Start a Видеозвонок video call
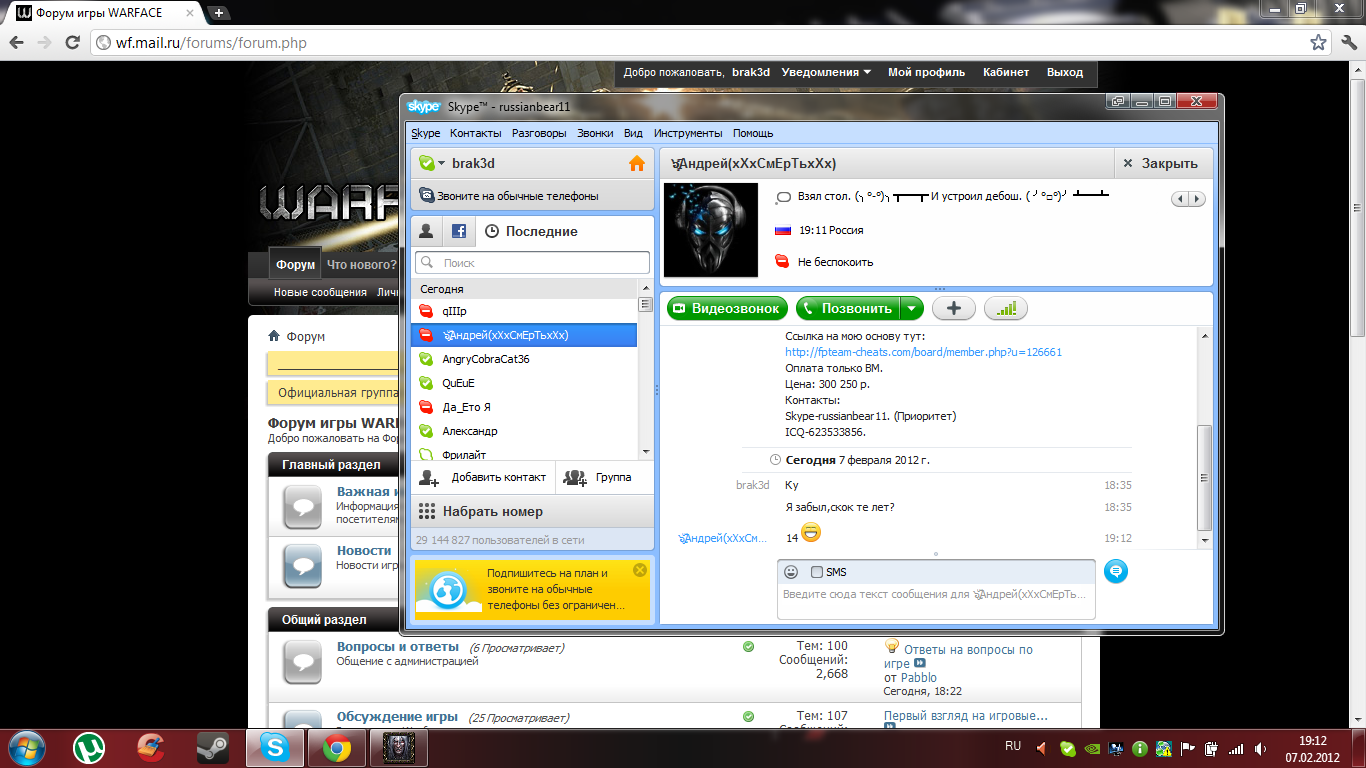Image resolution: width=1366 pixels, height=768 pixels. tap(727, 309)
